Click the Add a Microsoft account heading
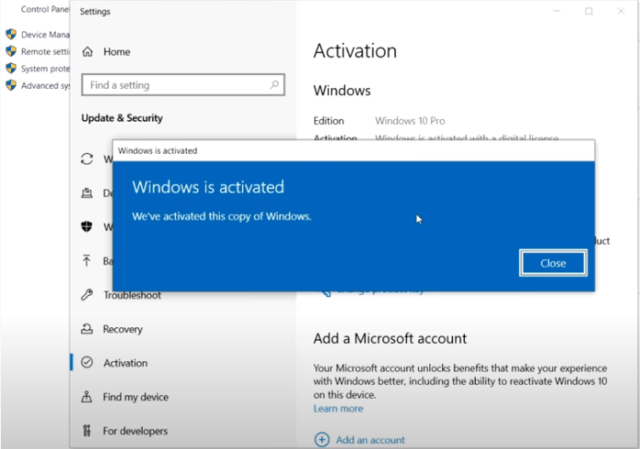 390,338
